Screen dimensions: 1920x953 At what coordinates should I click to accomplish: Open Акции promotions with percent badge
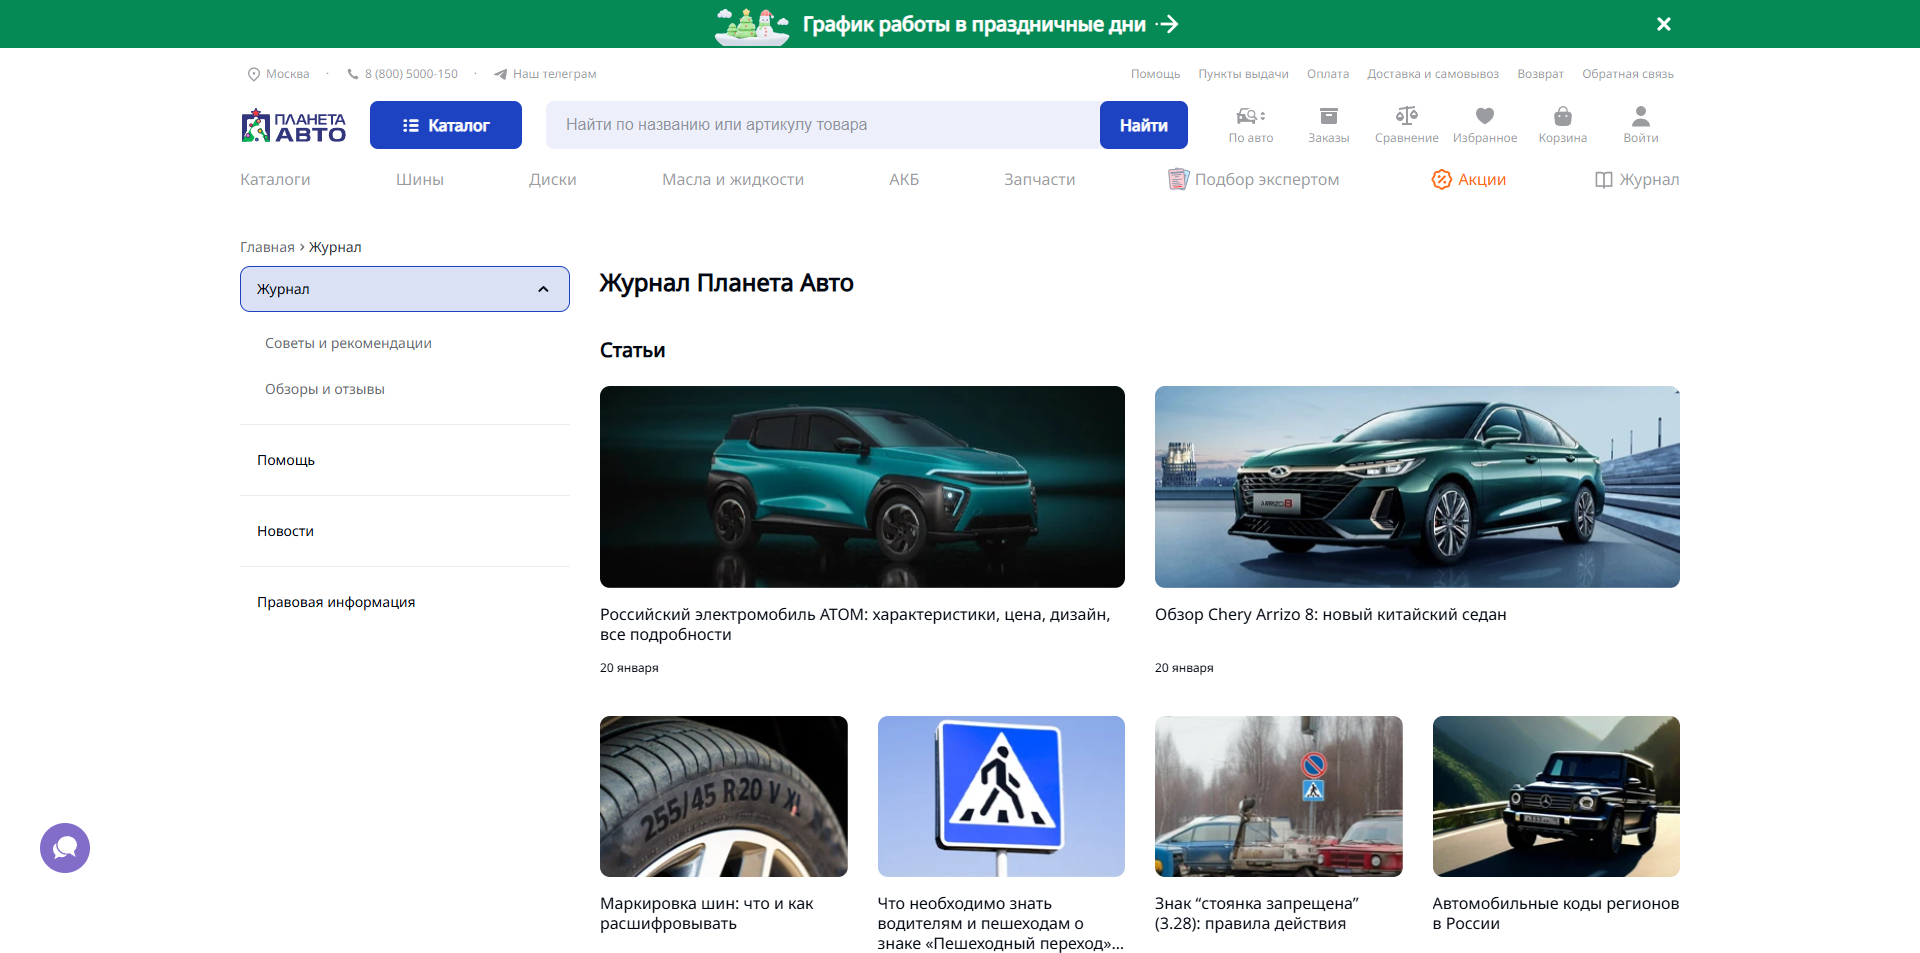[1468, 179]
